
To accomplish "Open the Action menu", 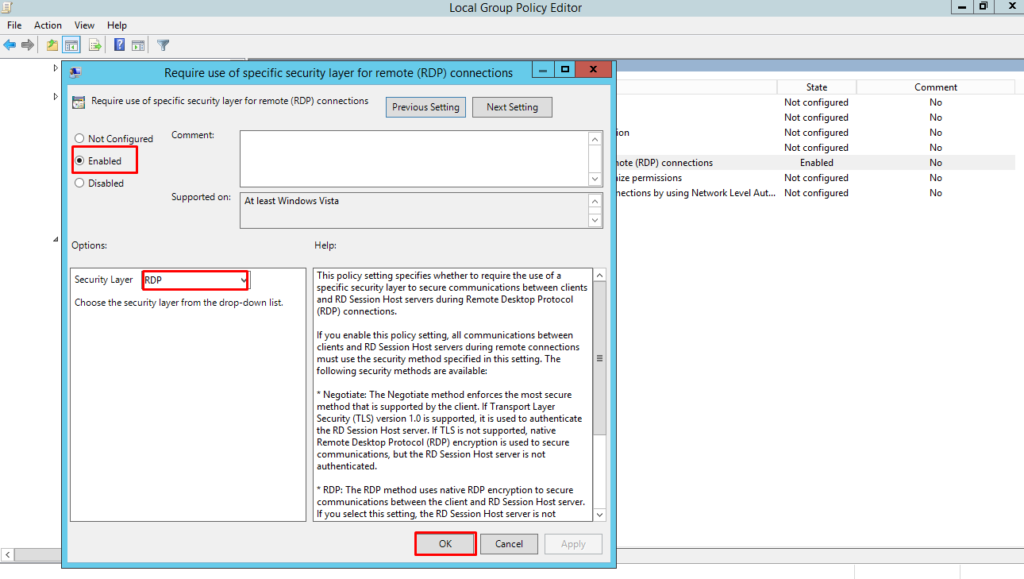I will point(47,25).
